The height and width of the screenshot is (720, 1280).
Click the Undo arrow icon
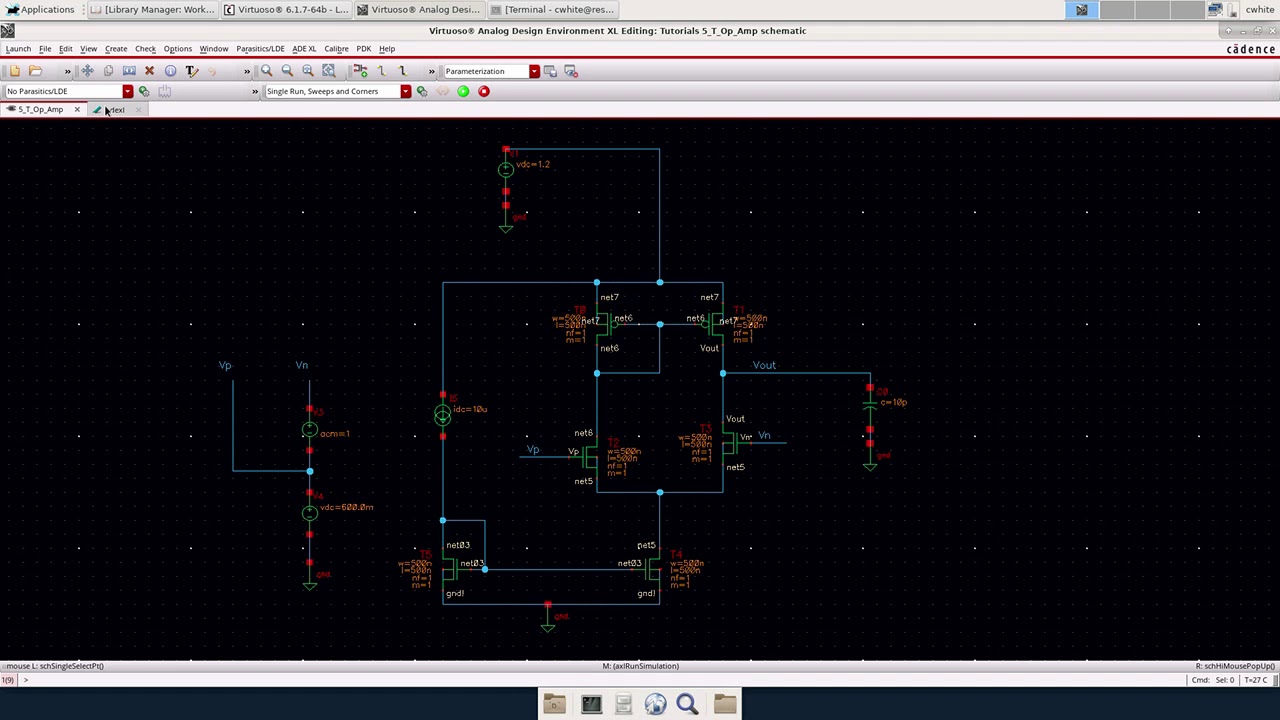point(212,71)
